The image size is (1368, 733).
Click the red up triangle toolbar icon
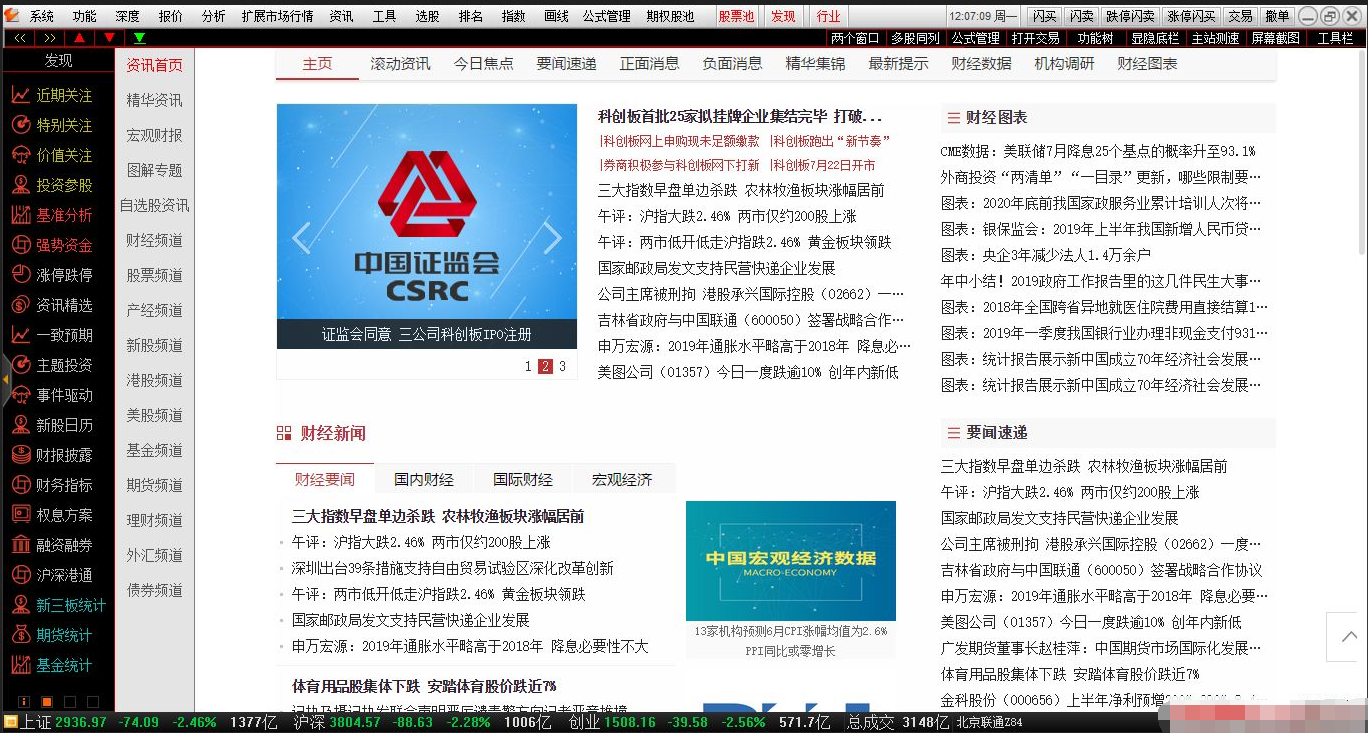tap(80, 38)
